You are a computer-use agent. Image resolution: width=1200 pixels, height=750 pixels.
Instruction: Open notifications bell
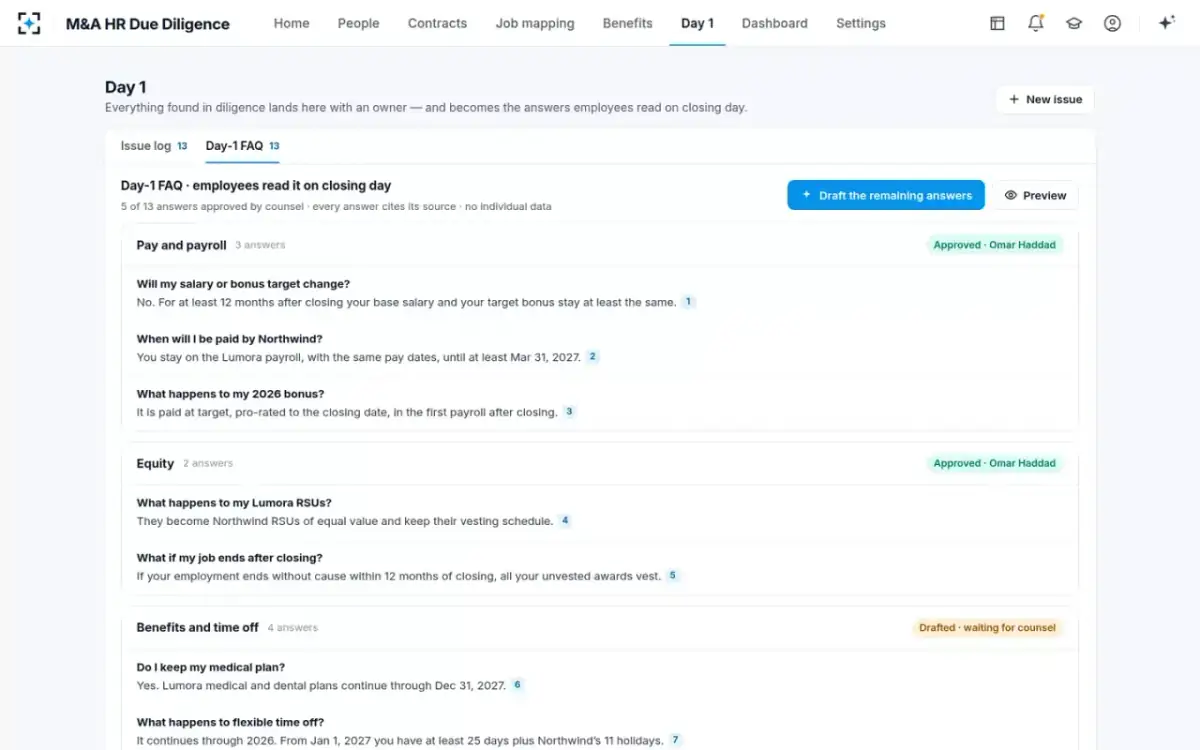pos(1036,23)
